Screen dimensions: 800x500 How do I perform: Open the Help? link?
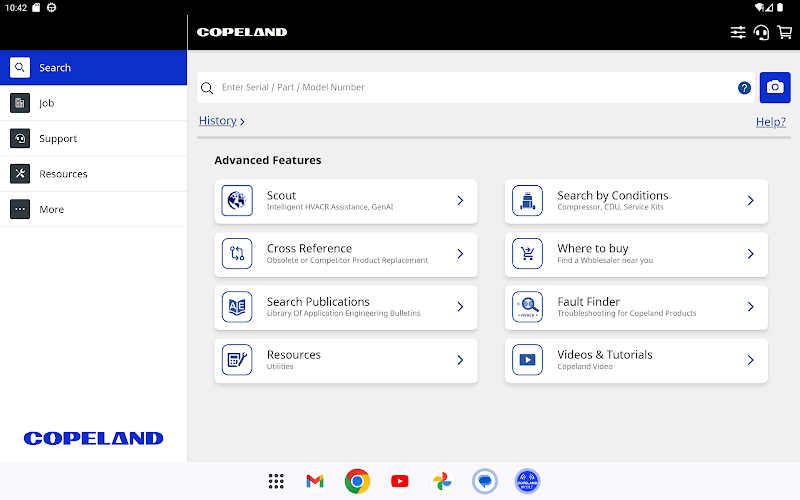(771, 121)
